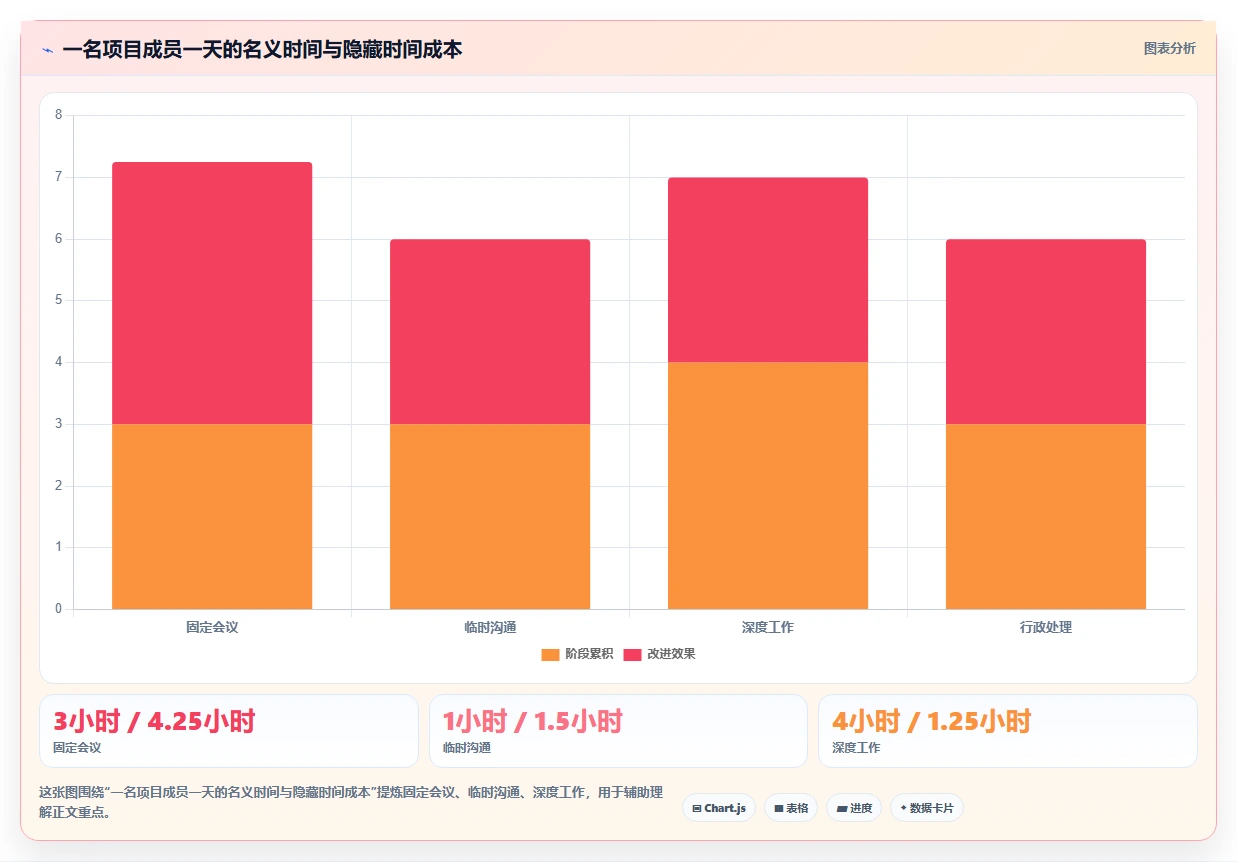Click the 3小时 / 4.25小时 stat card
1237x862 pixels.
(x=229, y=731)
